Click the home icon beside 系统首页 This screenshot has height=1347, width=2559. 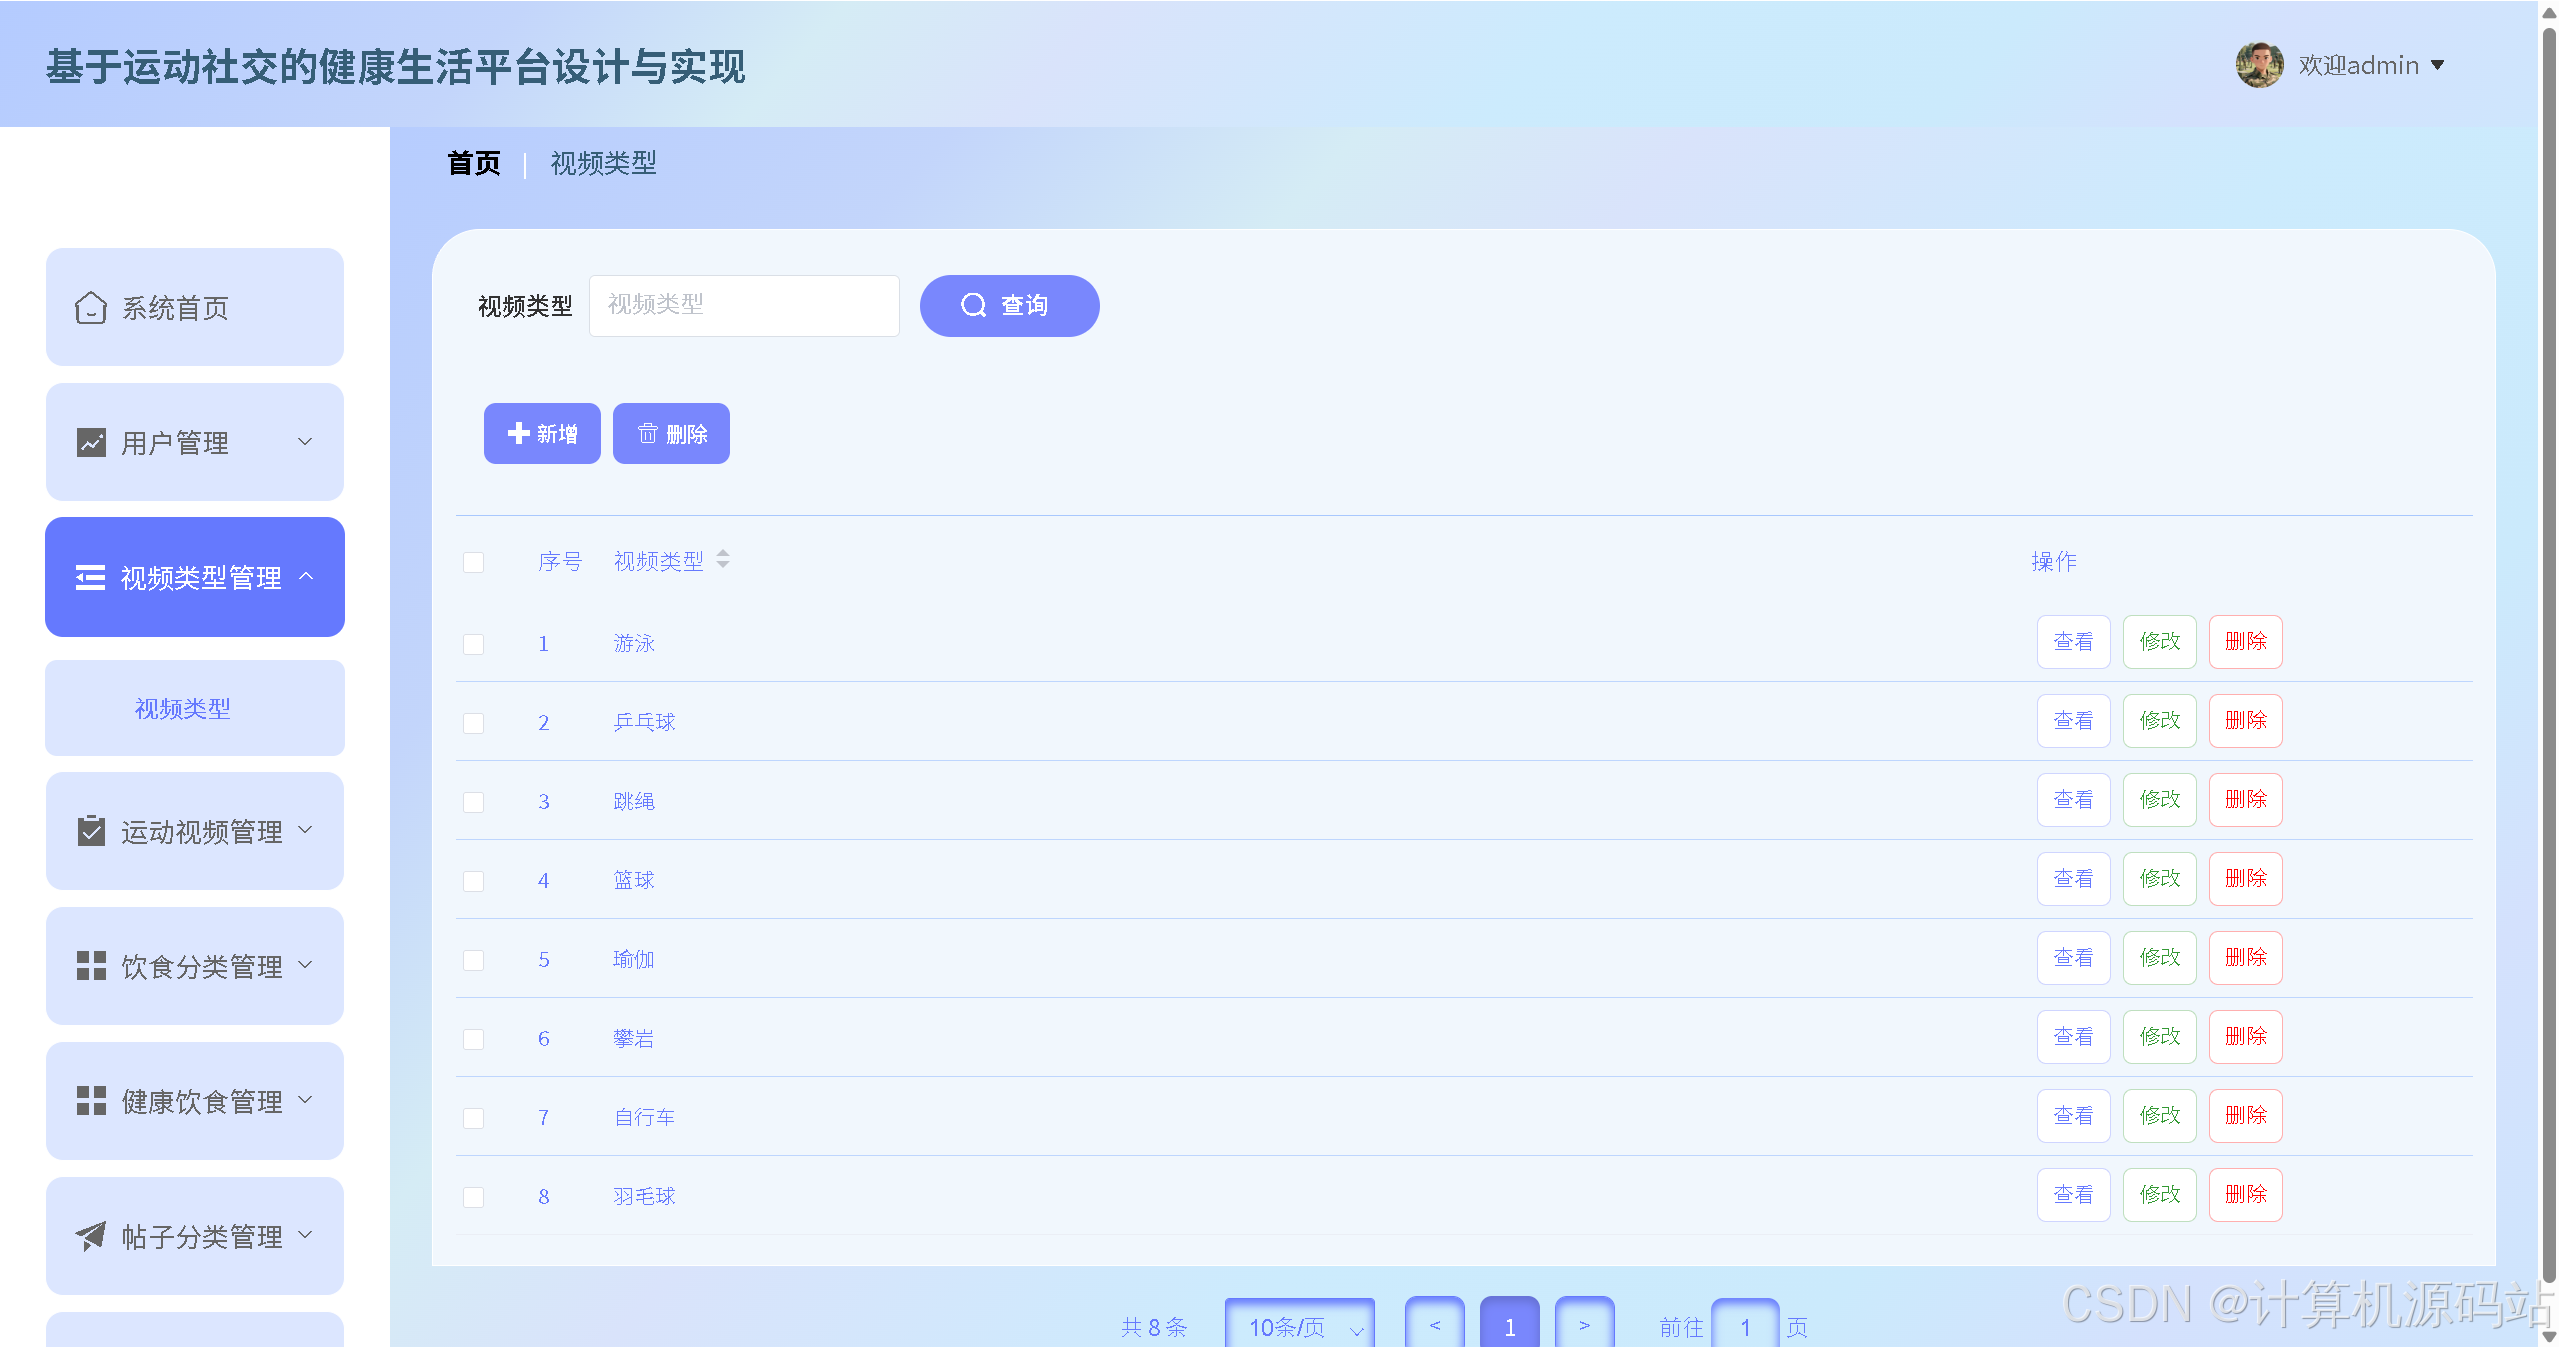[91, 308]
